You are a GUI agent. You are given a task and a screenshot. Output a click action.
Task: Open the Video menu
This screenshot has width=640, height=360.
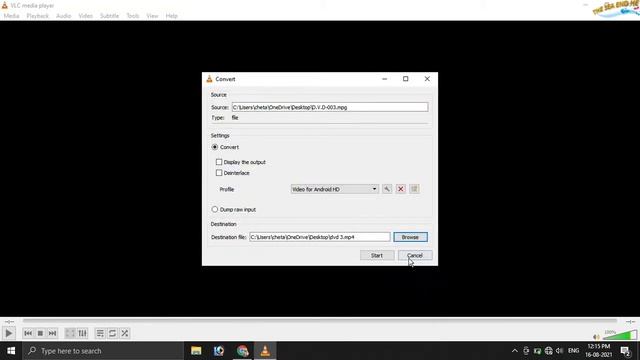tap(85, 16)
